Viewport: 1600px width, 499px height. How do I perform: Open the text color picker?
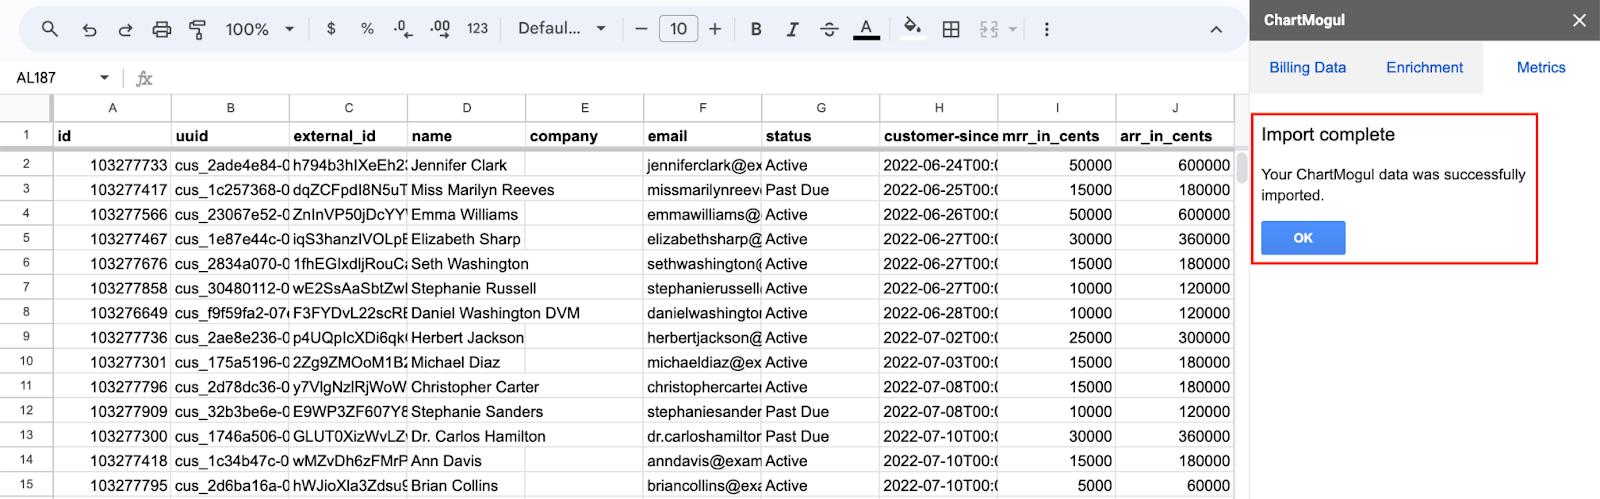coord(866,29)
